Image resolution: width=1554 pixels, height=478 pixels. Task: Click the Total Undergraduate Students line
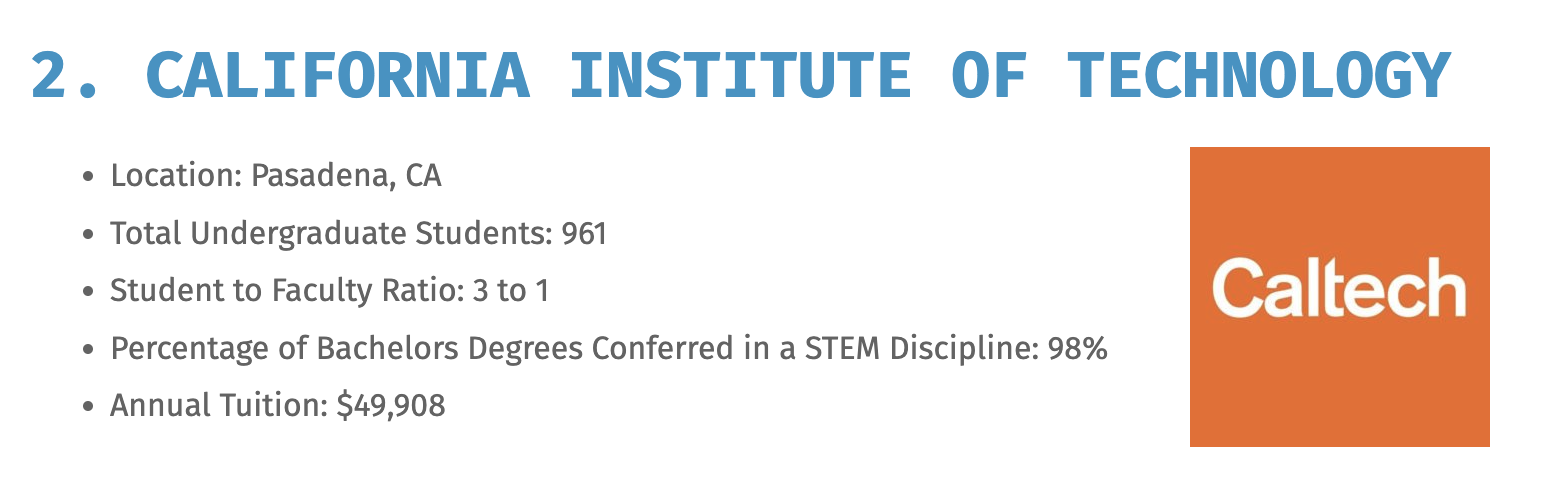358,234
